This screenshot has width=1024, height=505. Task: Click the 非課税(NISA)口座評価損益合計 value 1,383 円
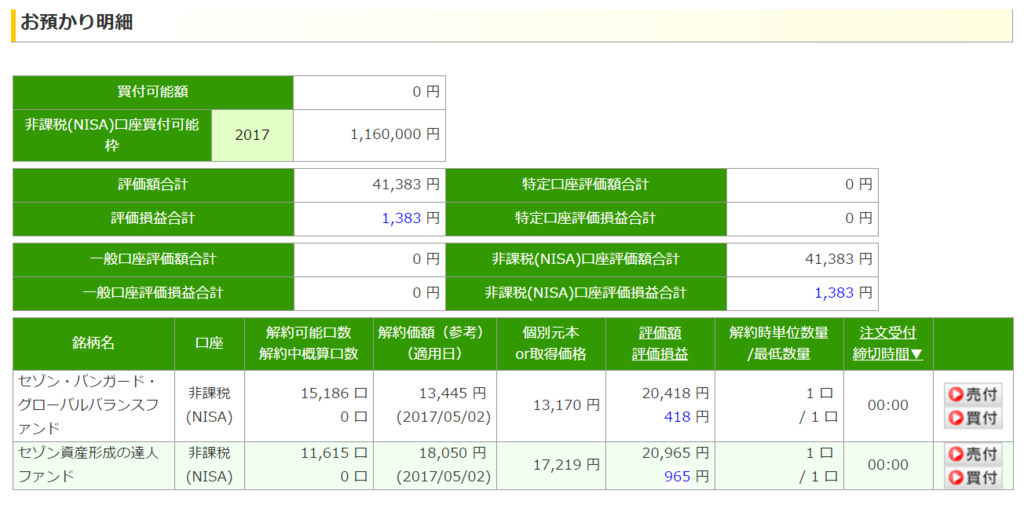tap(843, 293)
